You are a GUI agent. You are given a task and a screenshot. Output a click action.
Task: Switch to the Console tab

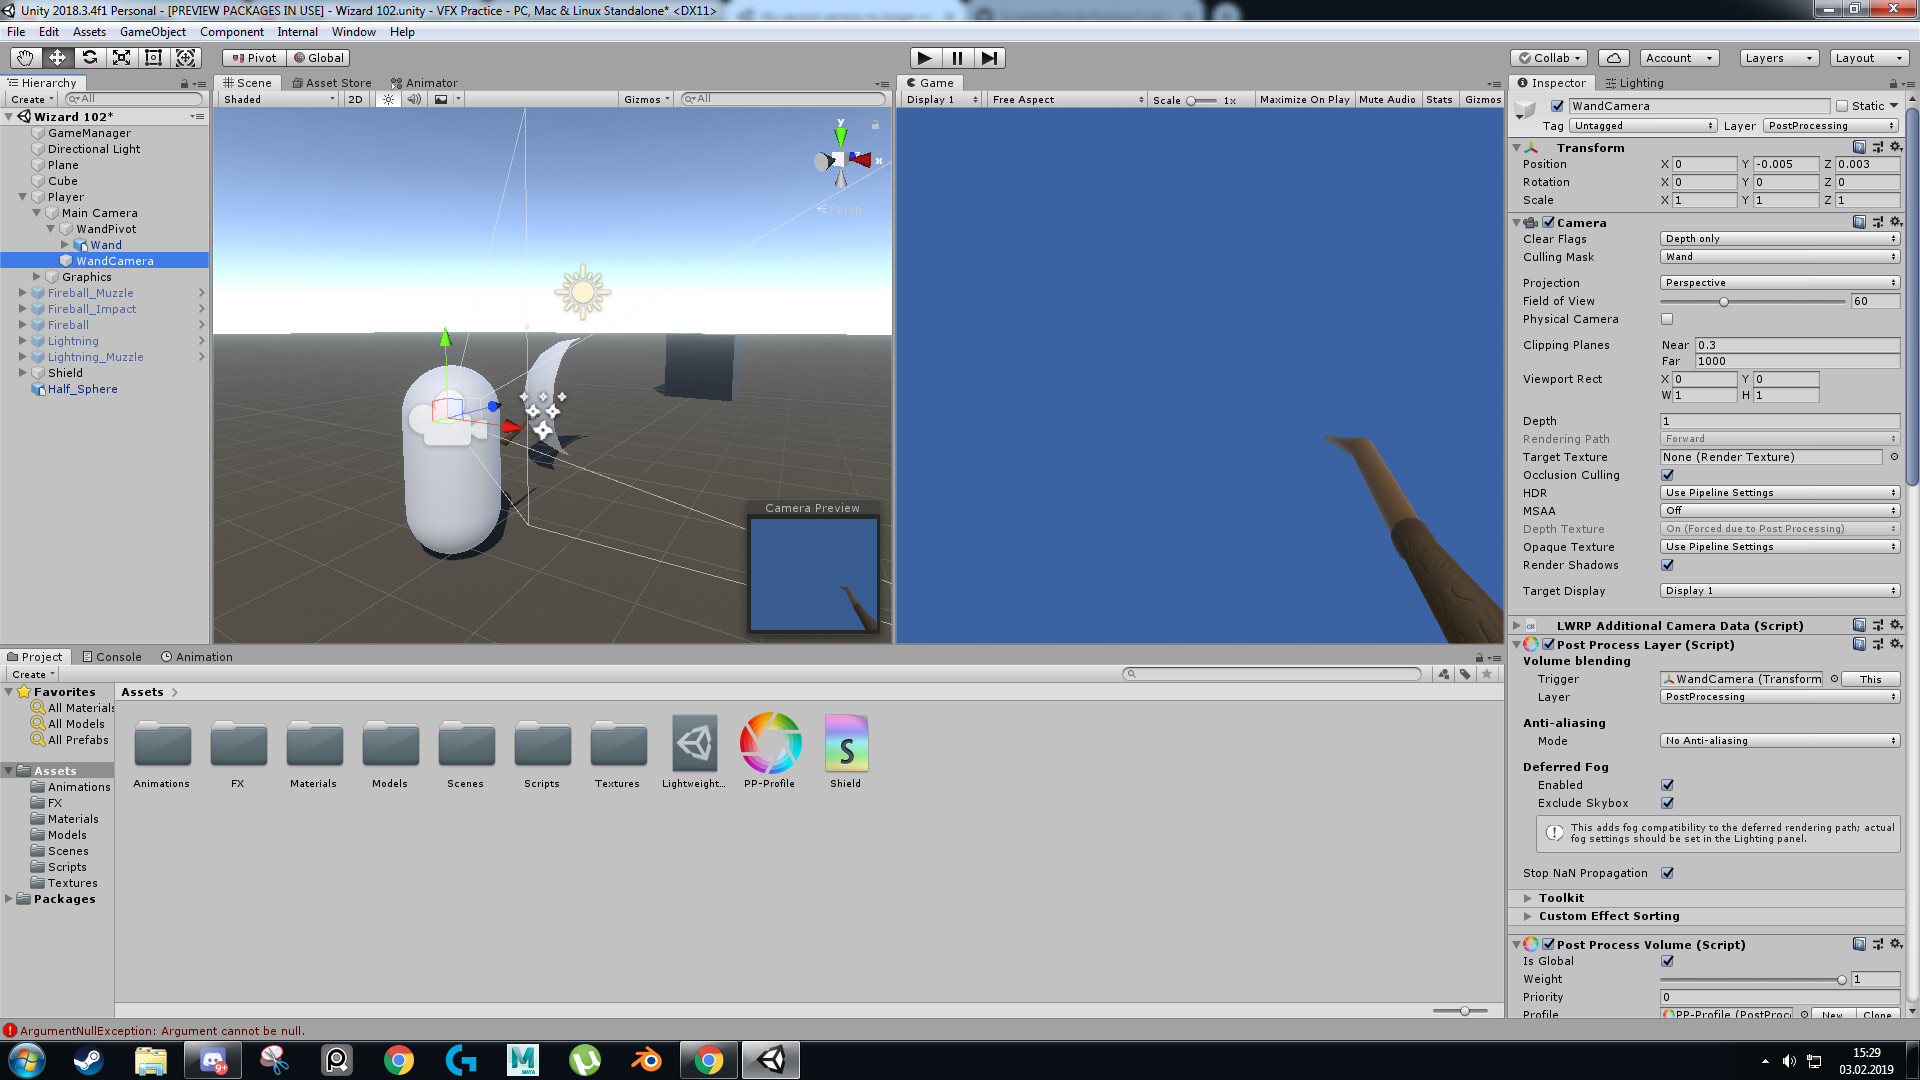click(112, 657)
